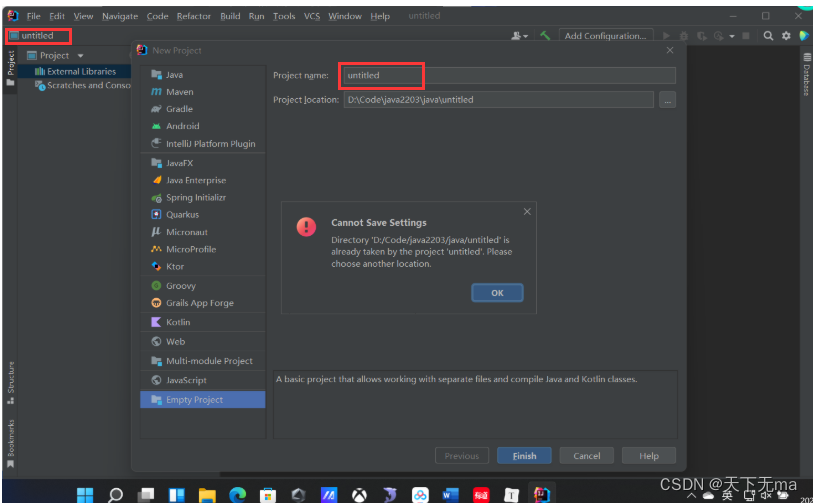Open the user account dropdown icon
This screenshot has width=813, height=503.
tap(519, 36)
